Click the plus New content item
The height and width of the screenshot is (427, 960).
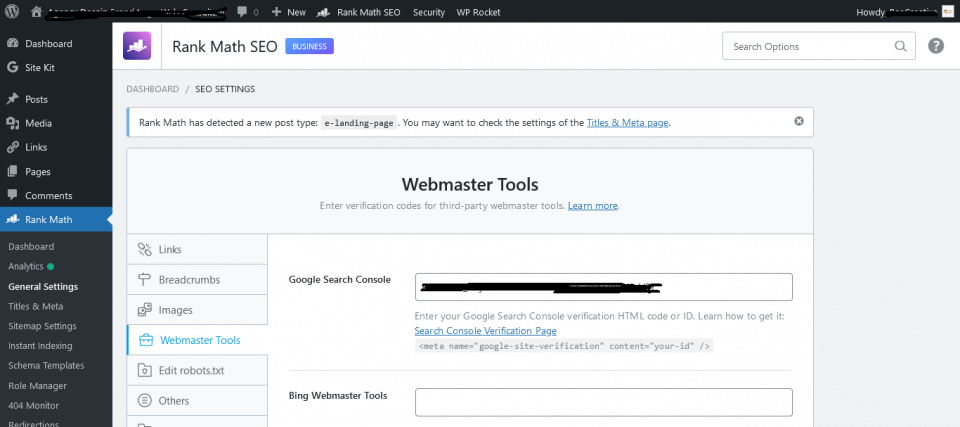(288, 12)
